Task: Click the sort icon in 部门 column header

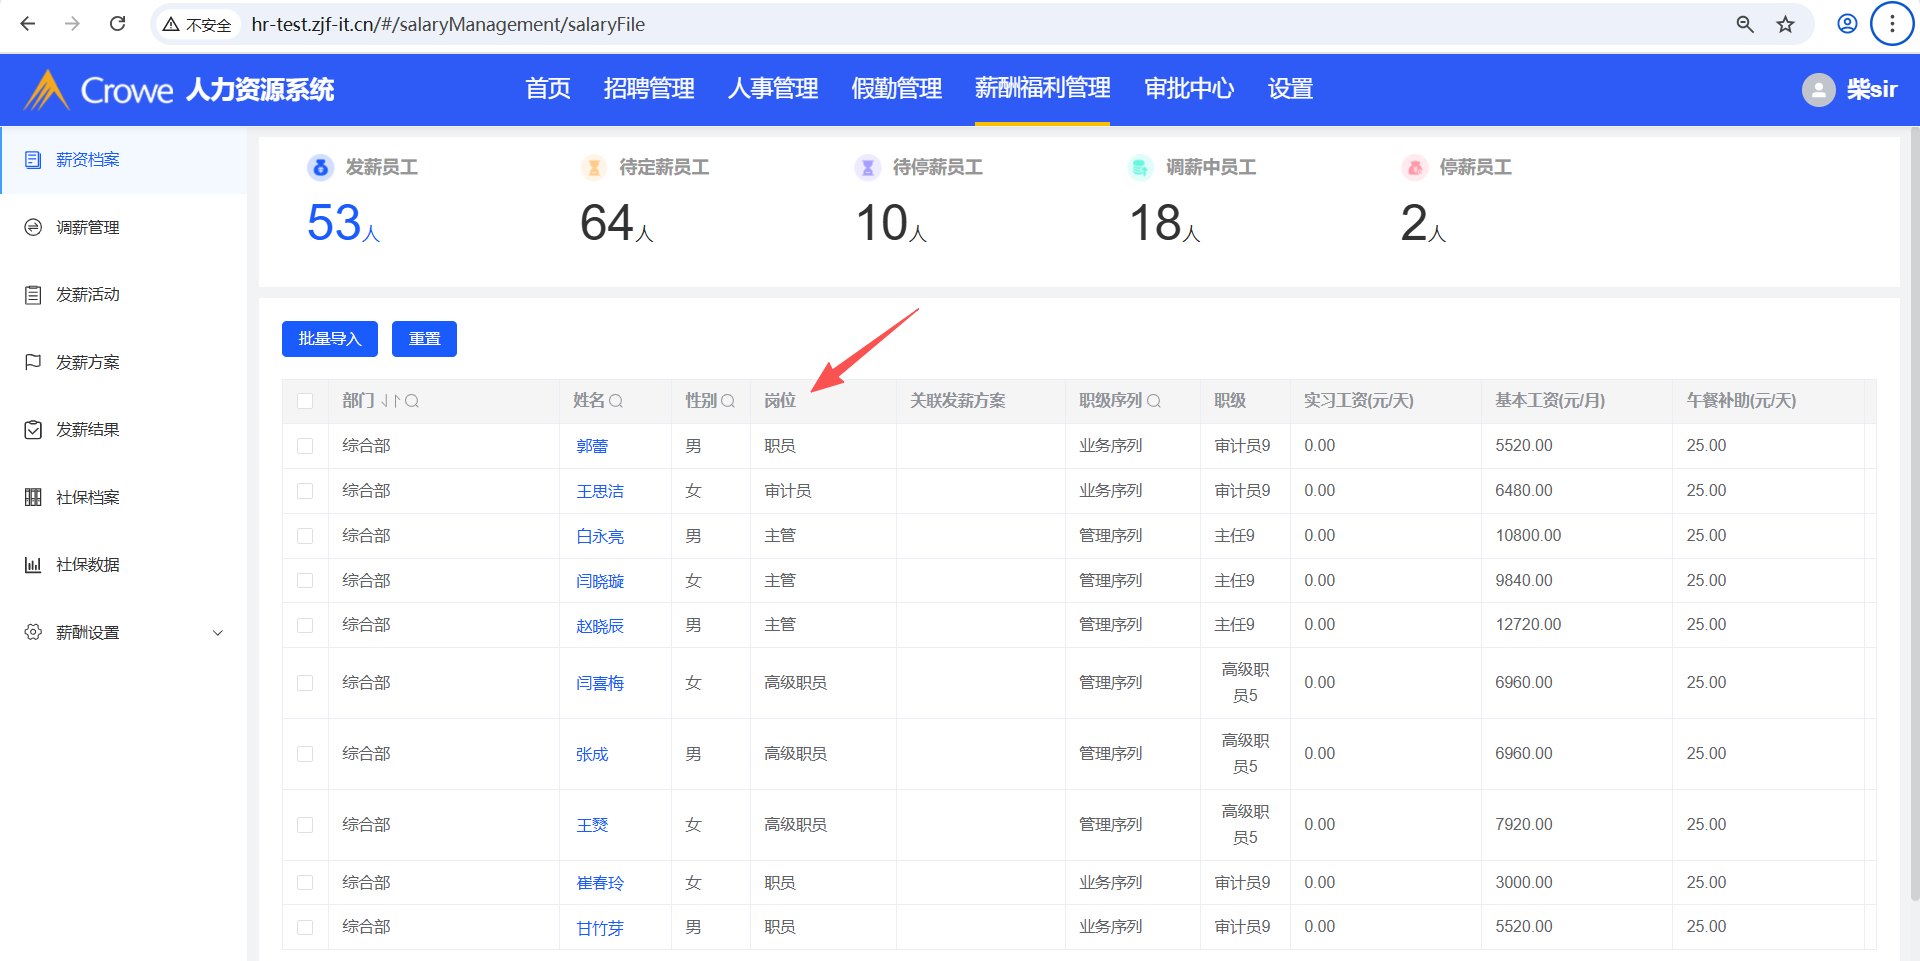Action: coord(390,401)
